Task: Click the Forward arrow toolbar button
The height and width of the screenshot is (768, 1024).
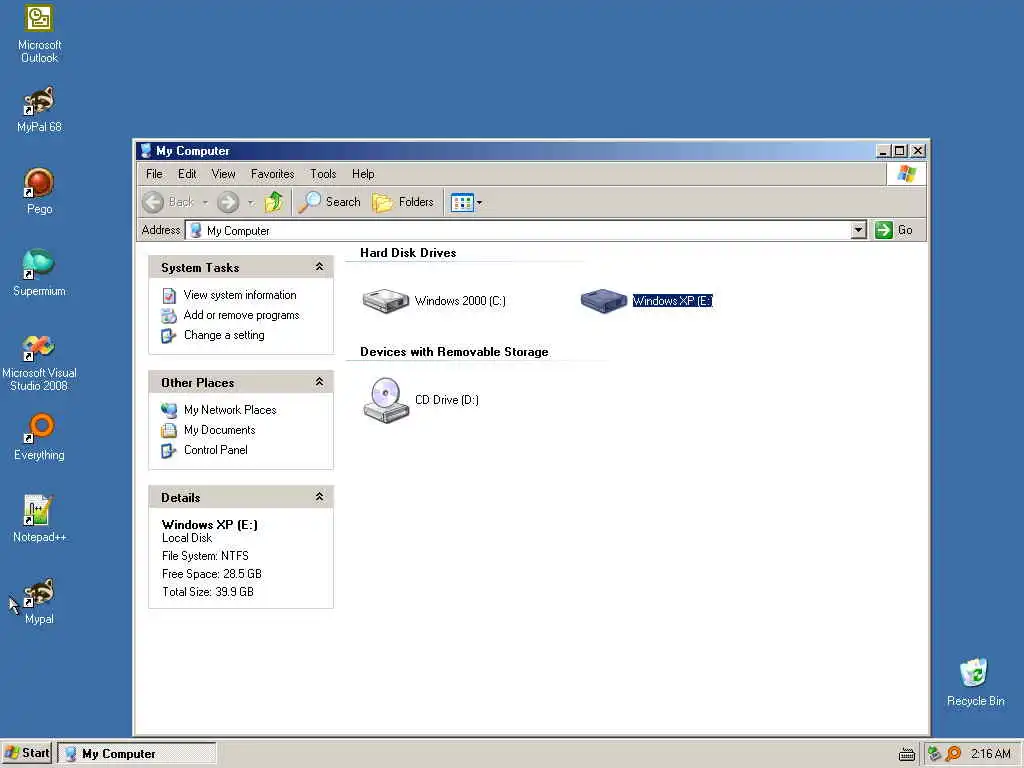Action: click(x=228, y=202)
